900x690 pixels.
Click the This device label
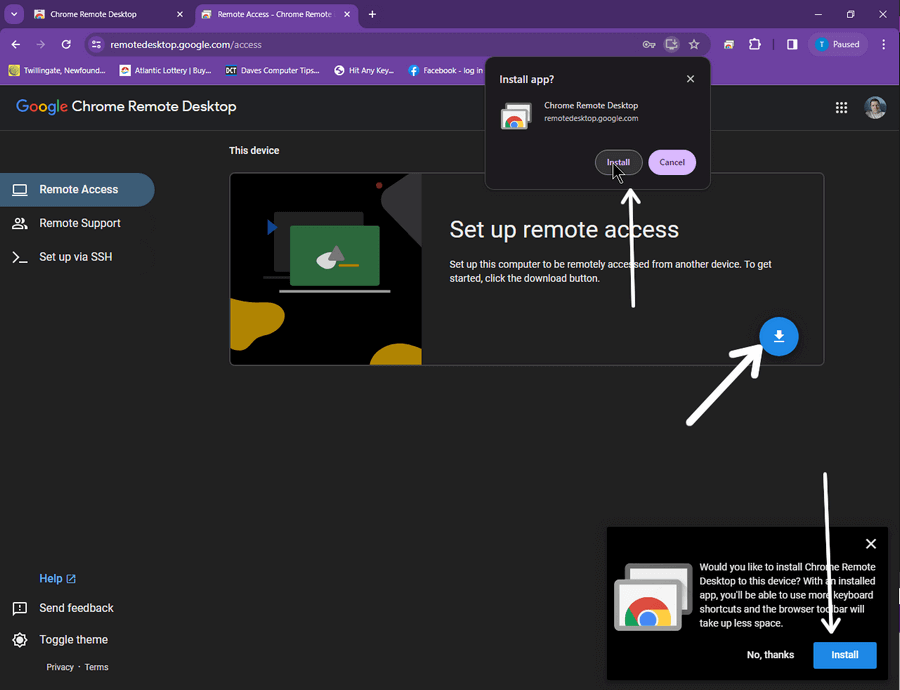pyautogui.click(x=254, y=150)
